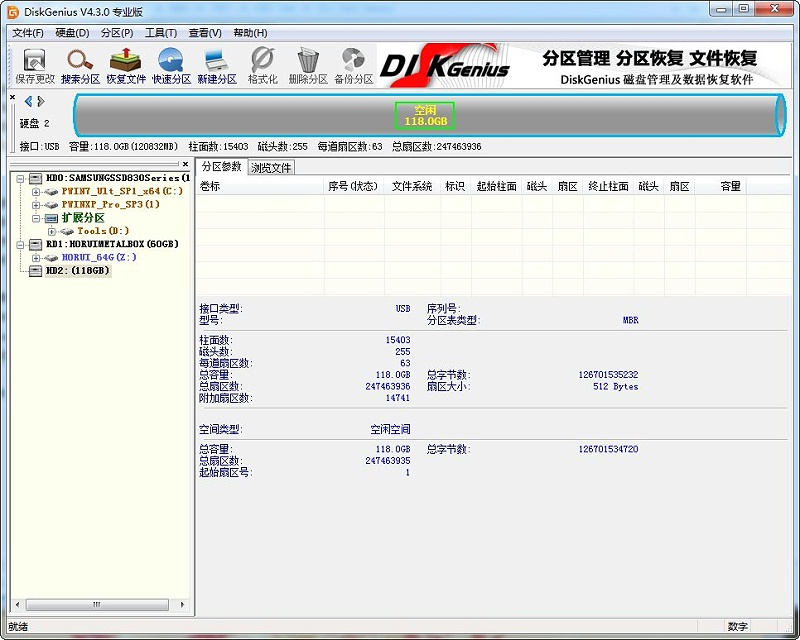The height and width of the screenshot is (640, 800).
Task: Open the 硬盘 (Disk) menu
Action: tap(70, 31)
